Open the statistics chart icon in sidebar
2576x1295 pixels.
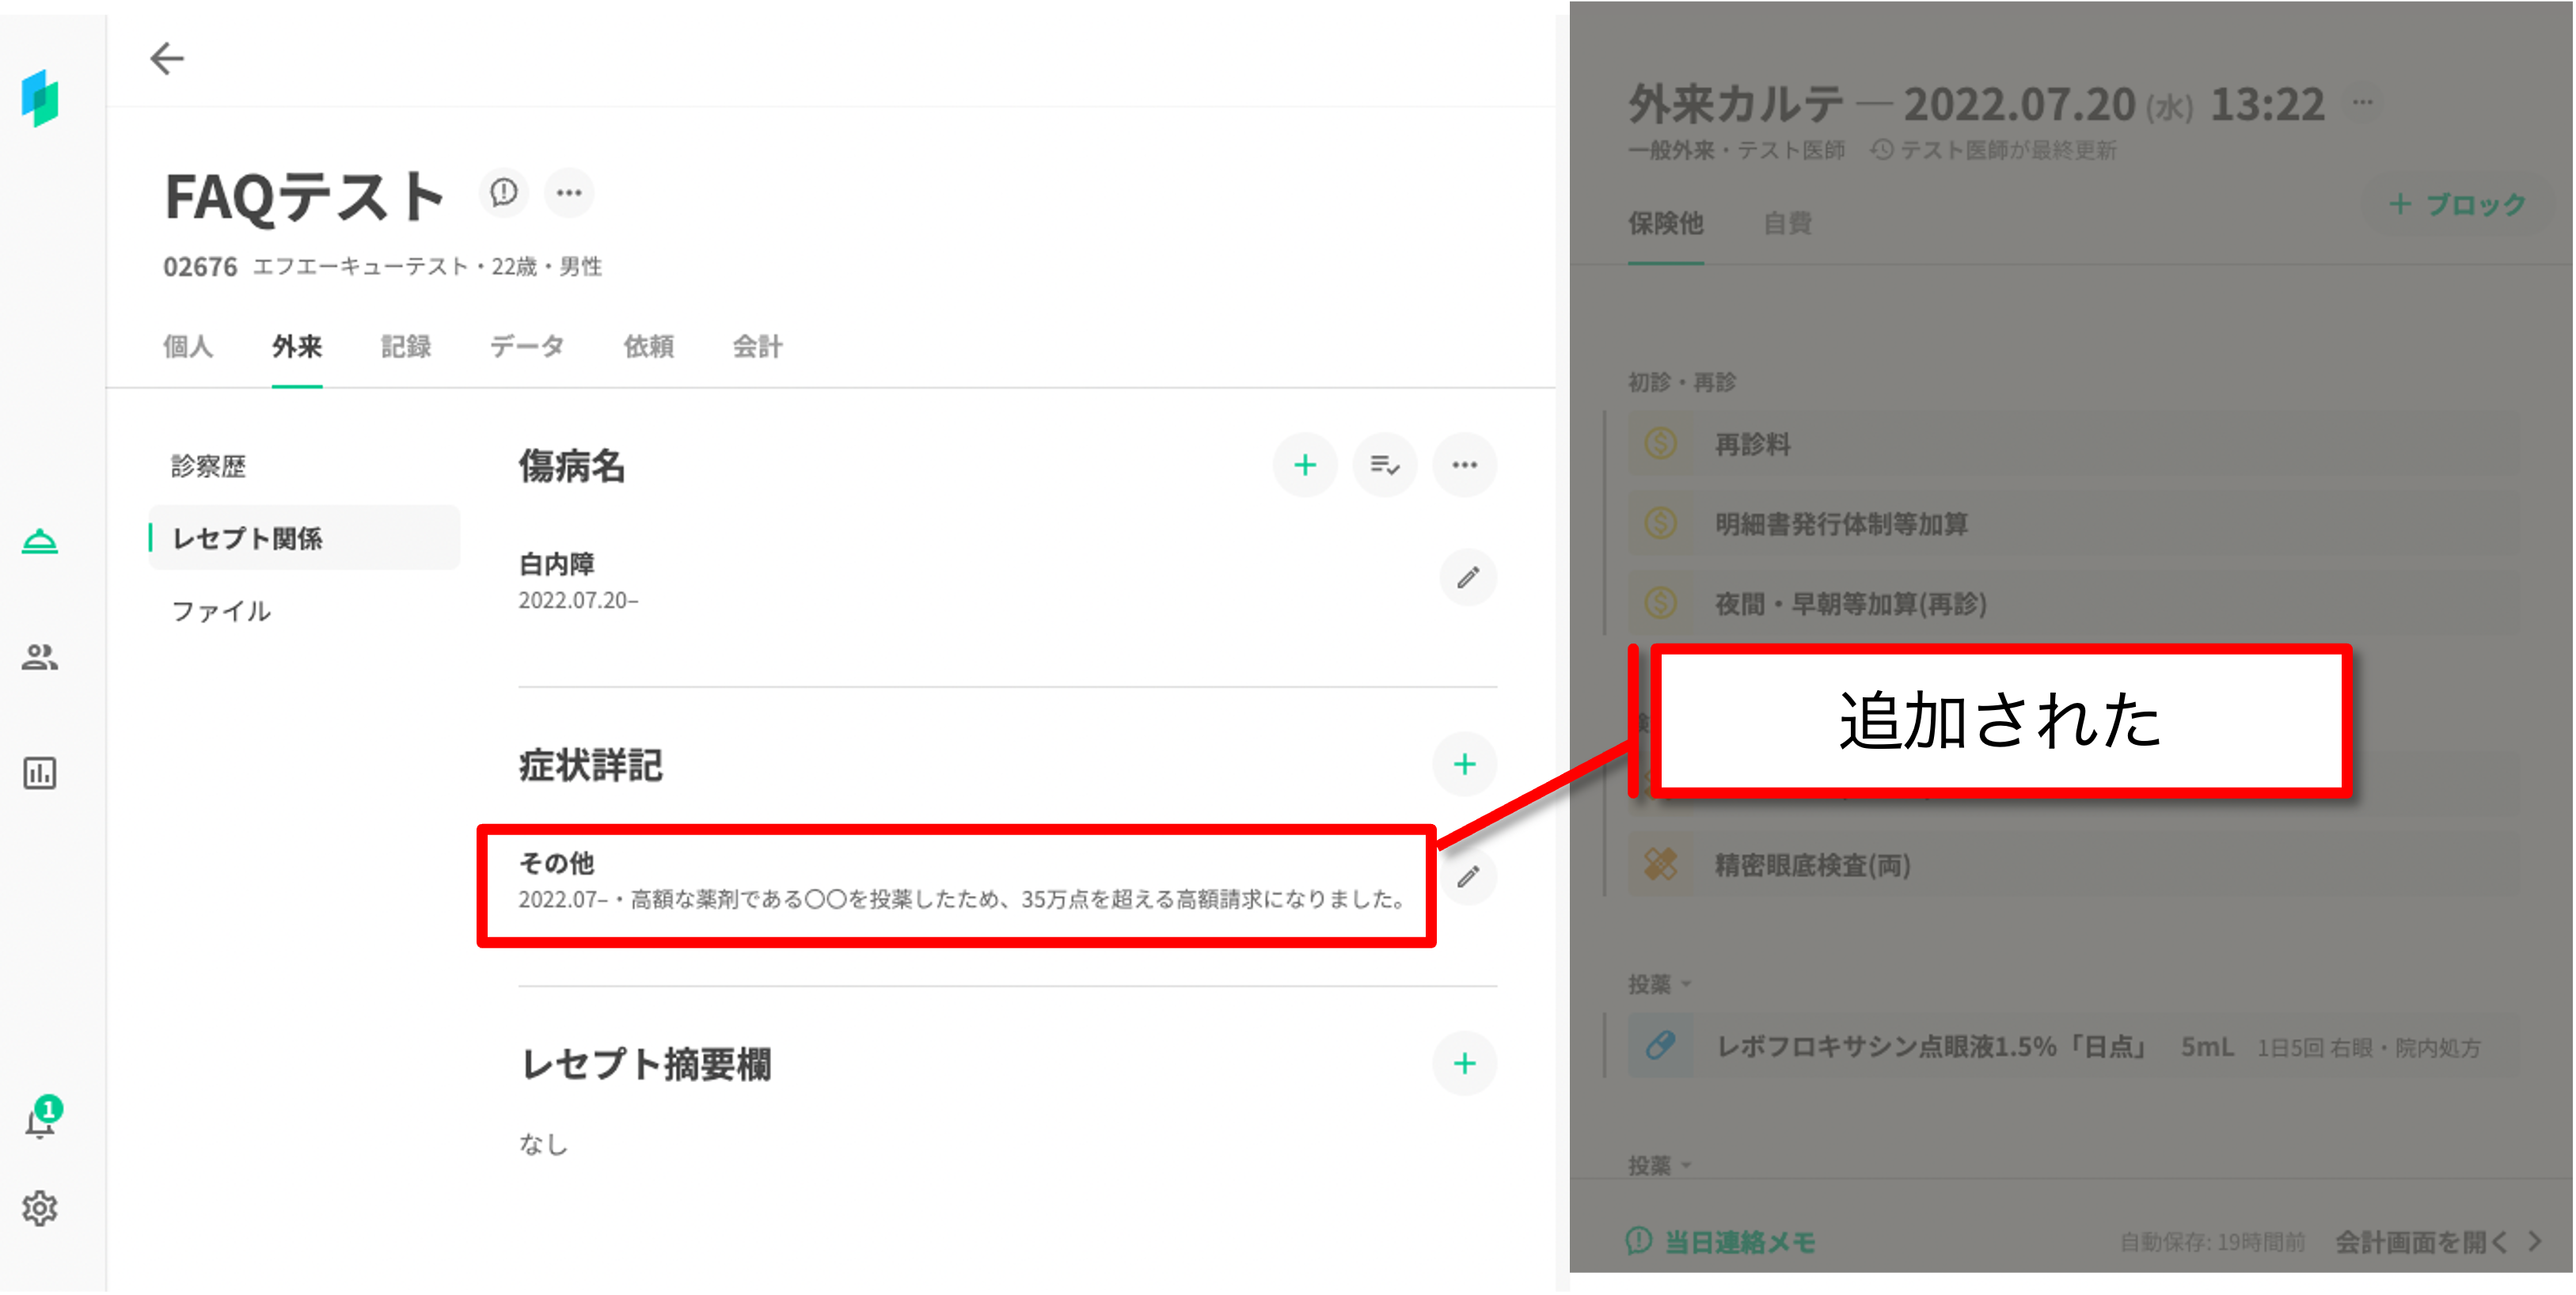tap(40, 773)
